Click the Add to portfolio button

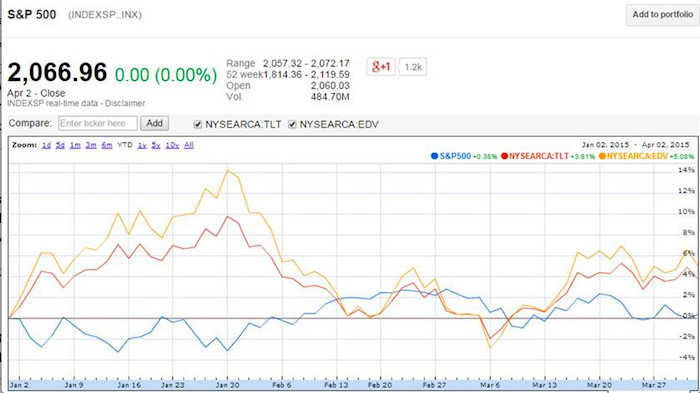(662, 15)
